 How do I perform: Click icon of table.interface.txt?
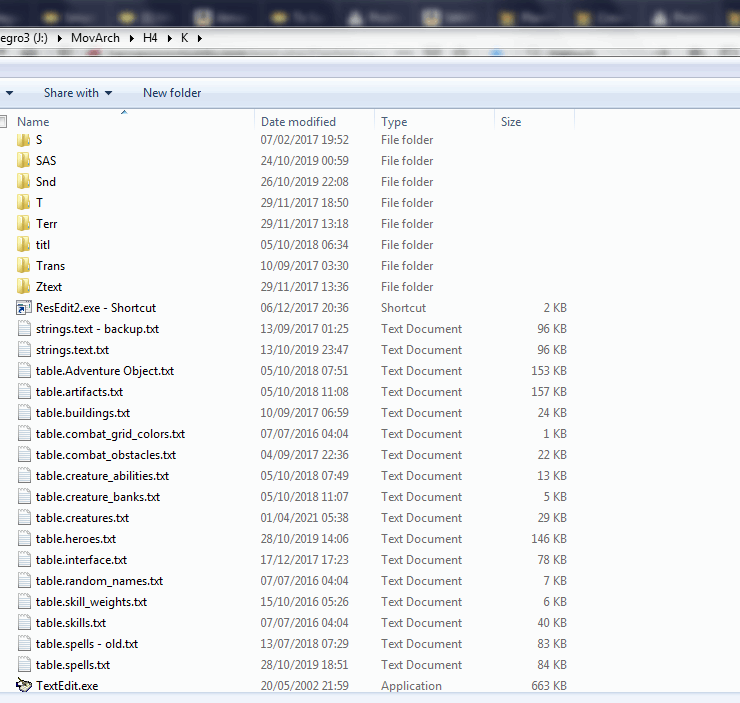[24, 560]
